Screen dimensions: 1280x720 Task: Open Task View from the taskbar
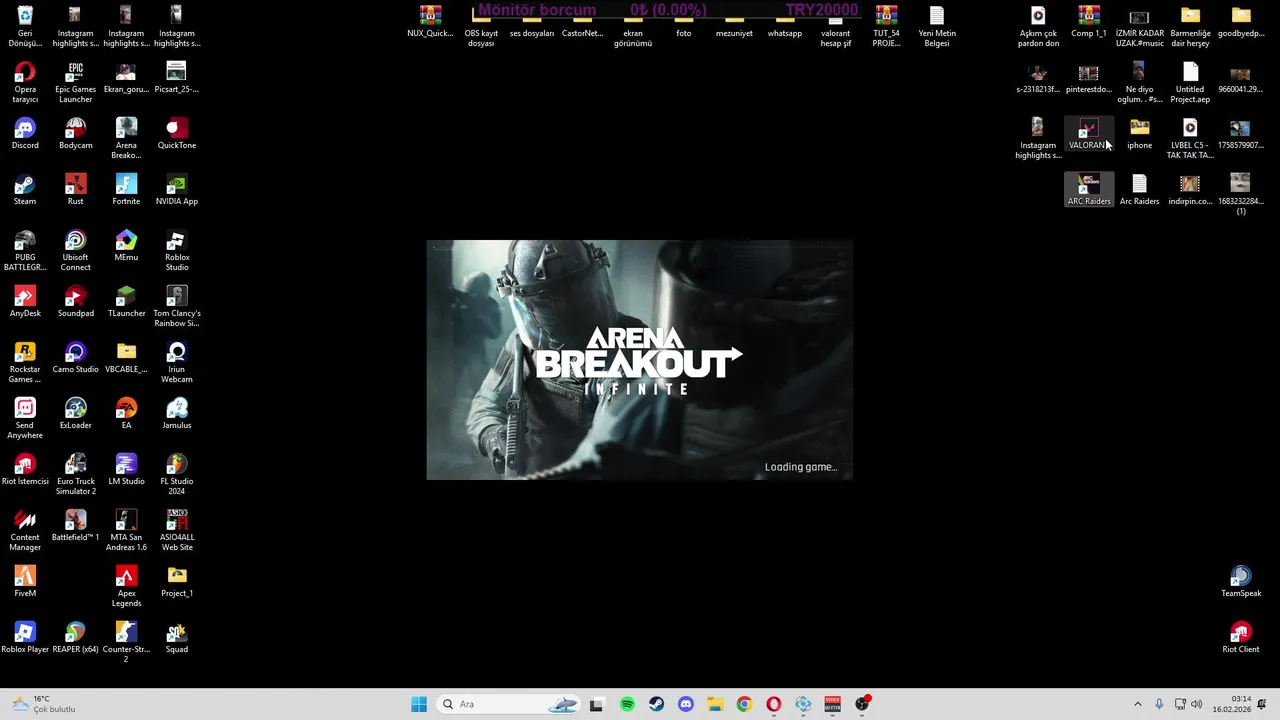[597, 704]
